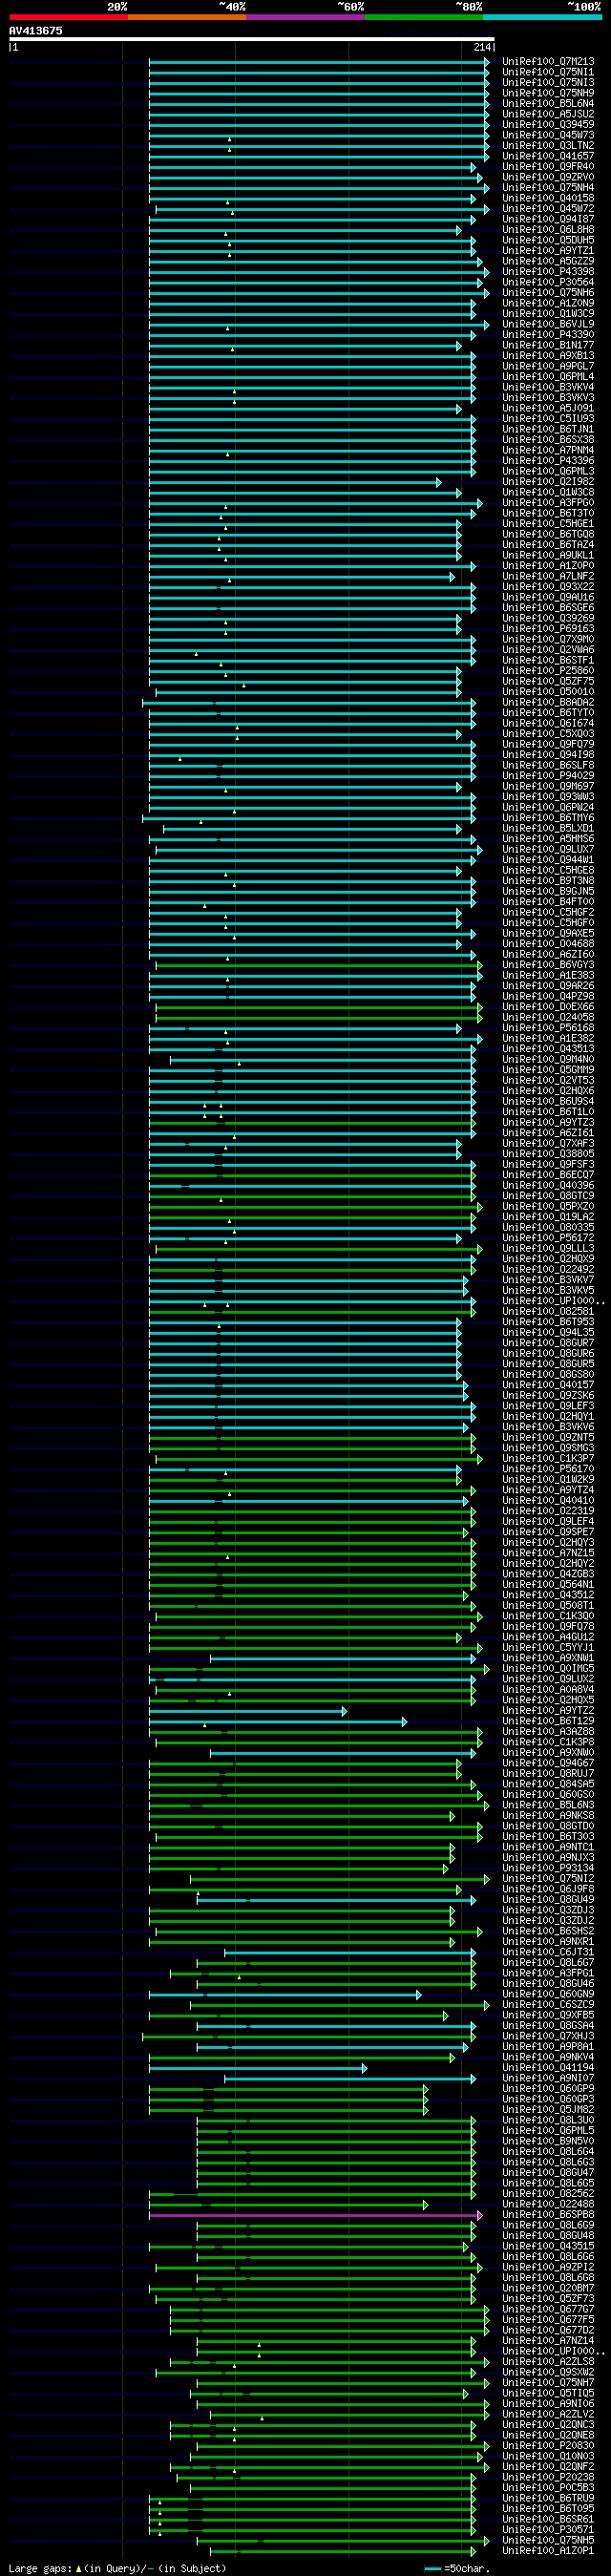Viewport: 611px width, 2576px height.
Task: Select the UniRef100_C5IU93 label
Action: pos(548,419)
